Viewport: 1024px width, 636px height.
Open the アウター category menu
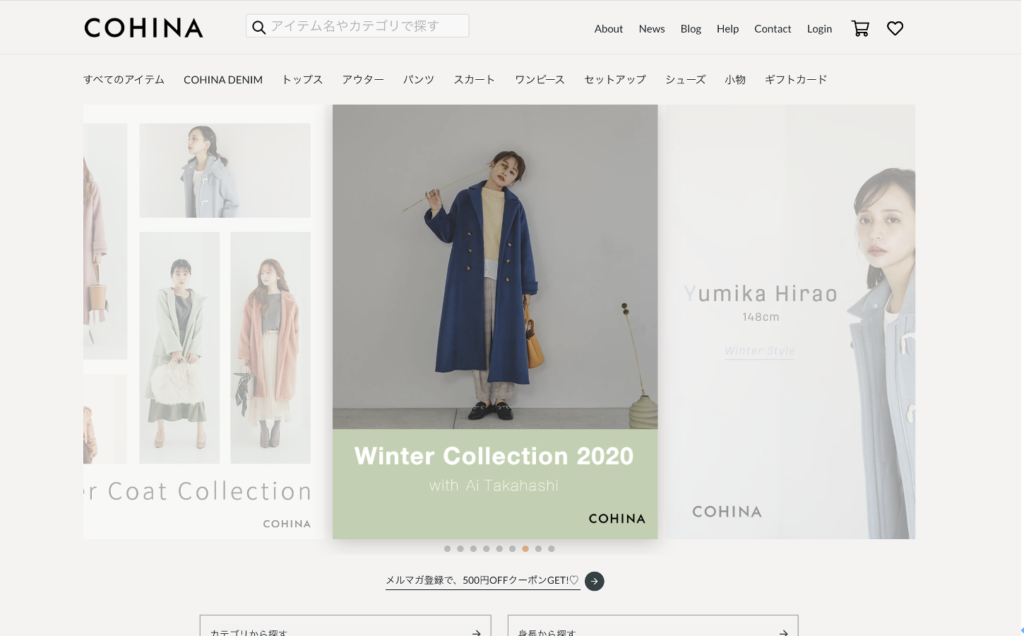tap(362, 80)
